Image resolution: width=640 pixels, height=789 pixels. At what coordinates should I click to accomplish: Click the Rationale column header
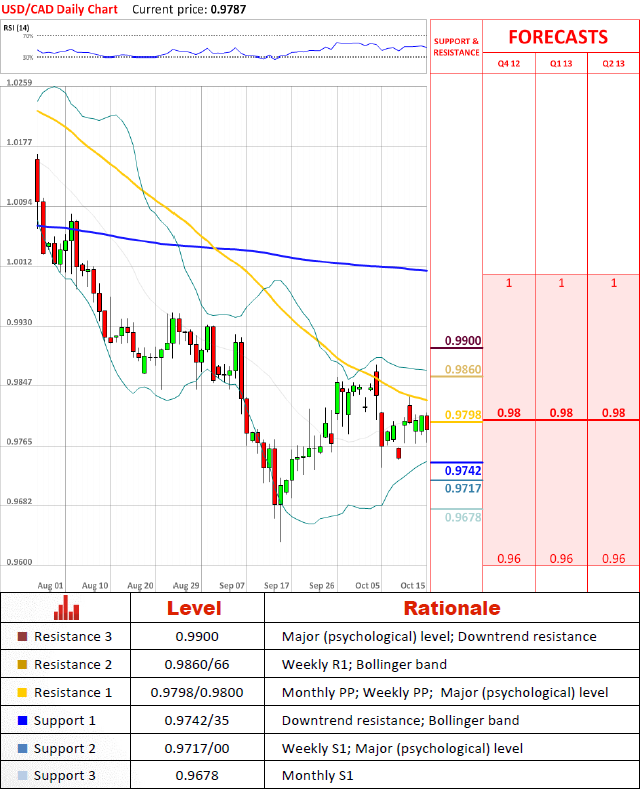point(451,608)
